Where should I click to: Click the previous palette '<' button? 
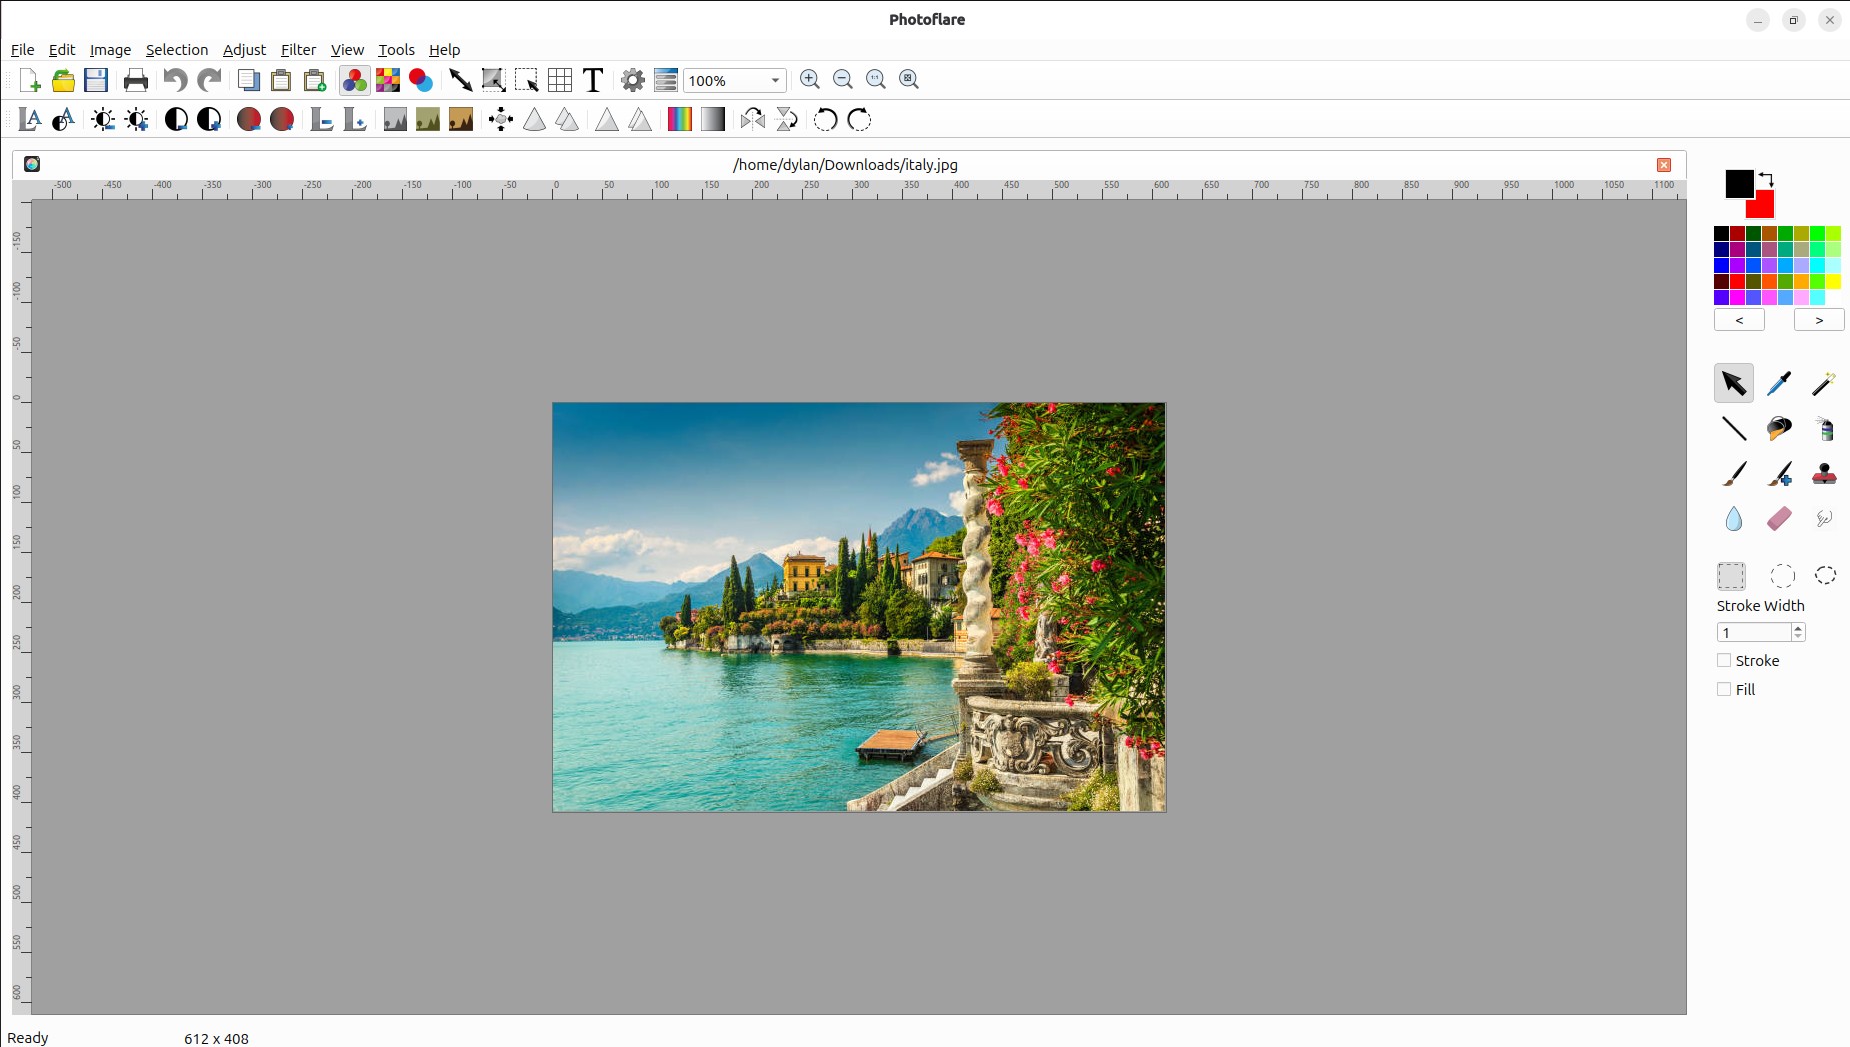click(x=1739, y=320)
